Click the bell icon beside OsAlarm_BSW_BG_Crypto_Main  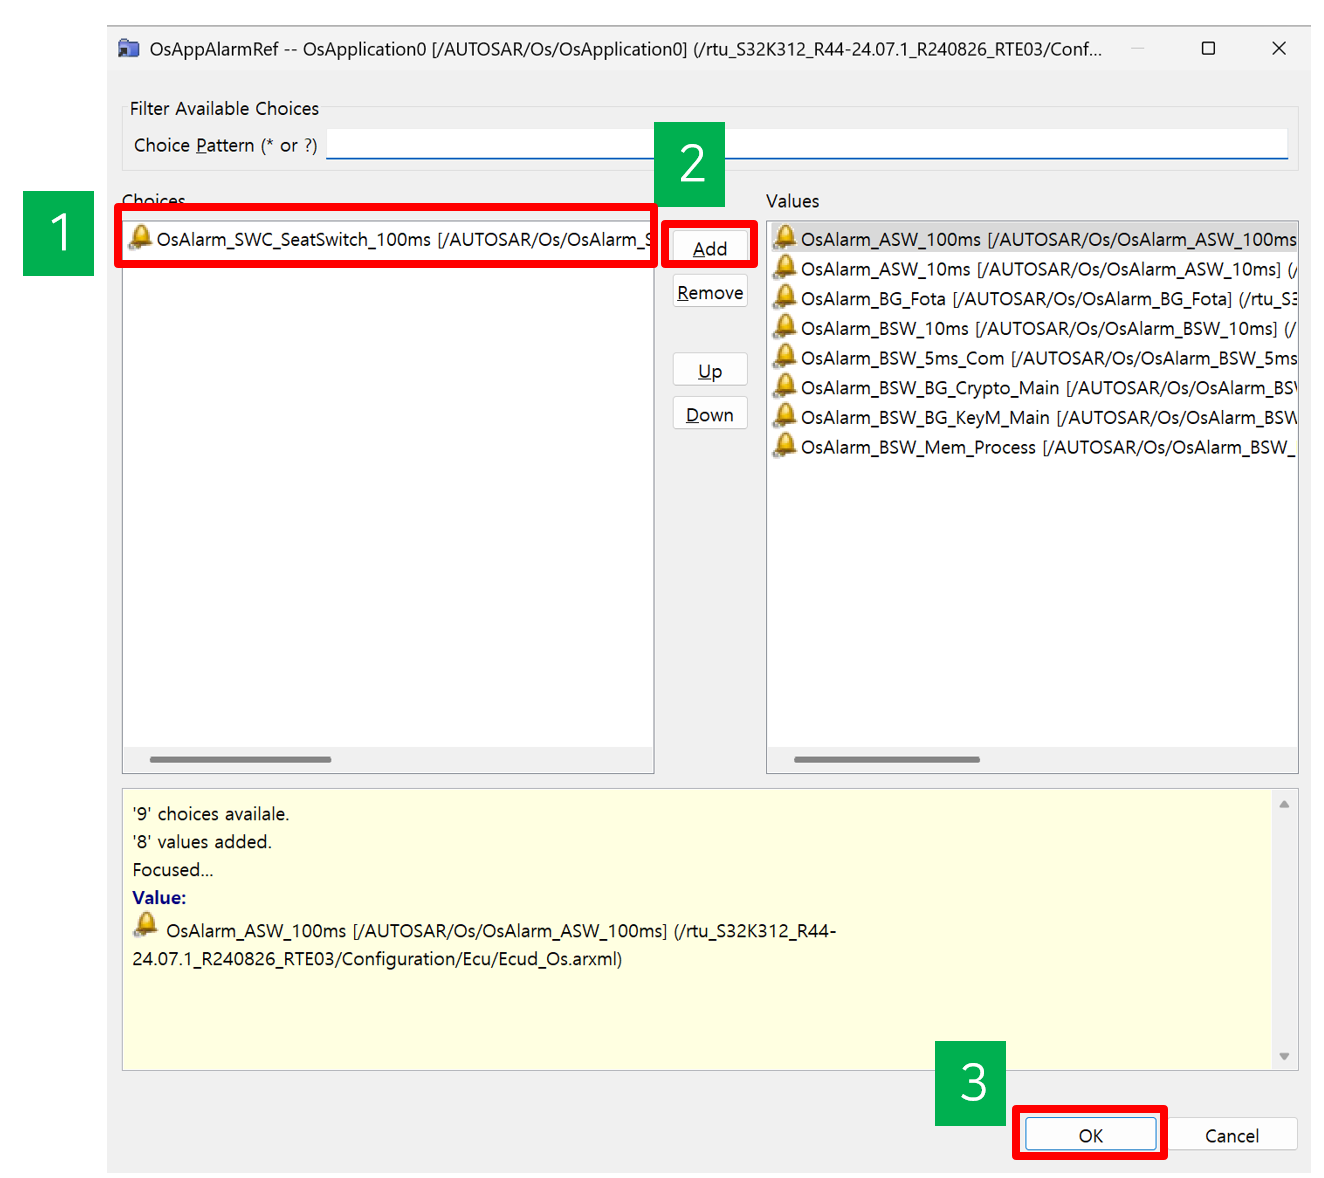[x=785, y=387]
